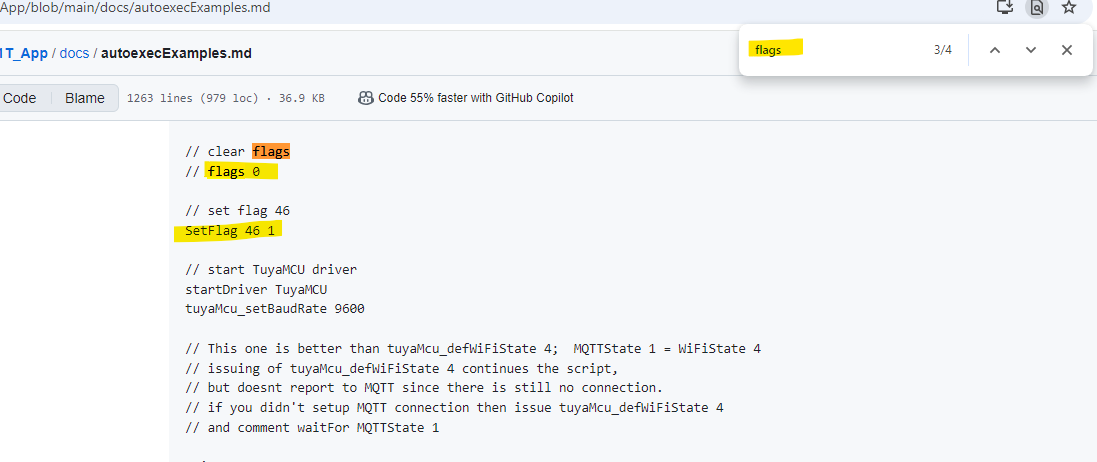Screen dimensions: 1097x462
Task: Click the page search icon in address bar
Action: (1037, 7)
